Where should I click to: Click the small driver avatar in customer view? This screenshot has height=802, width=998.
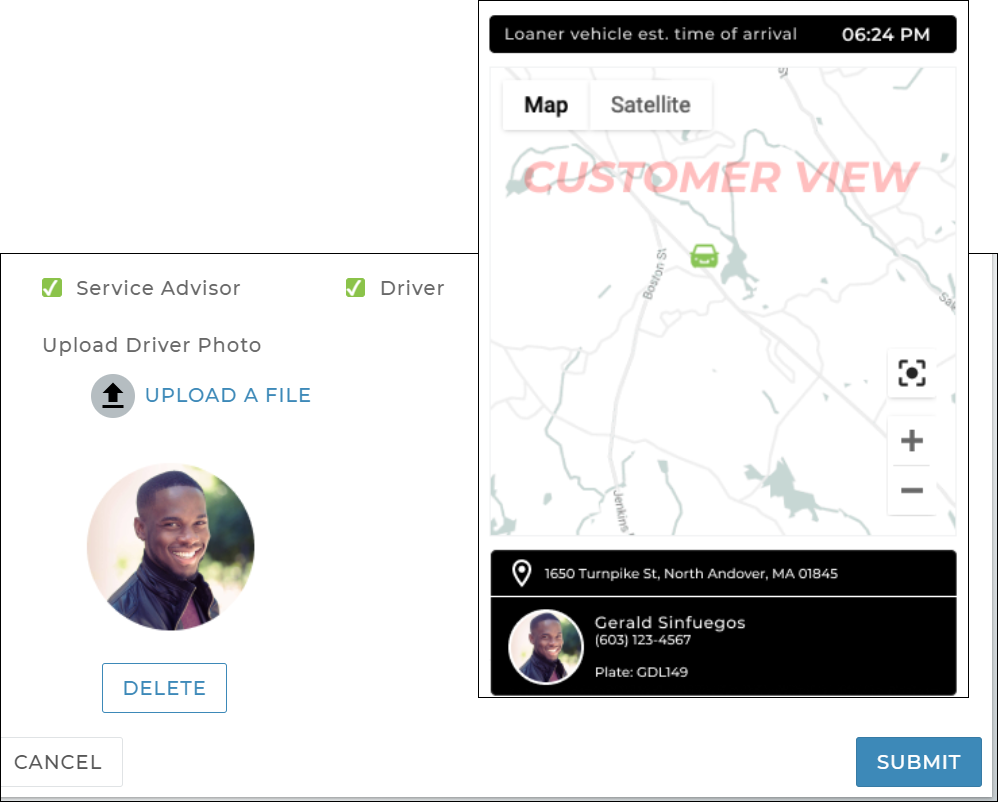[x=546, y=646]
